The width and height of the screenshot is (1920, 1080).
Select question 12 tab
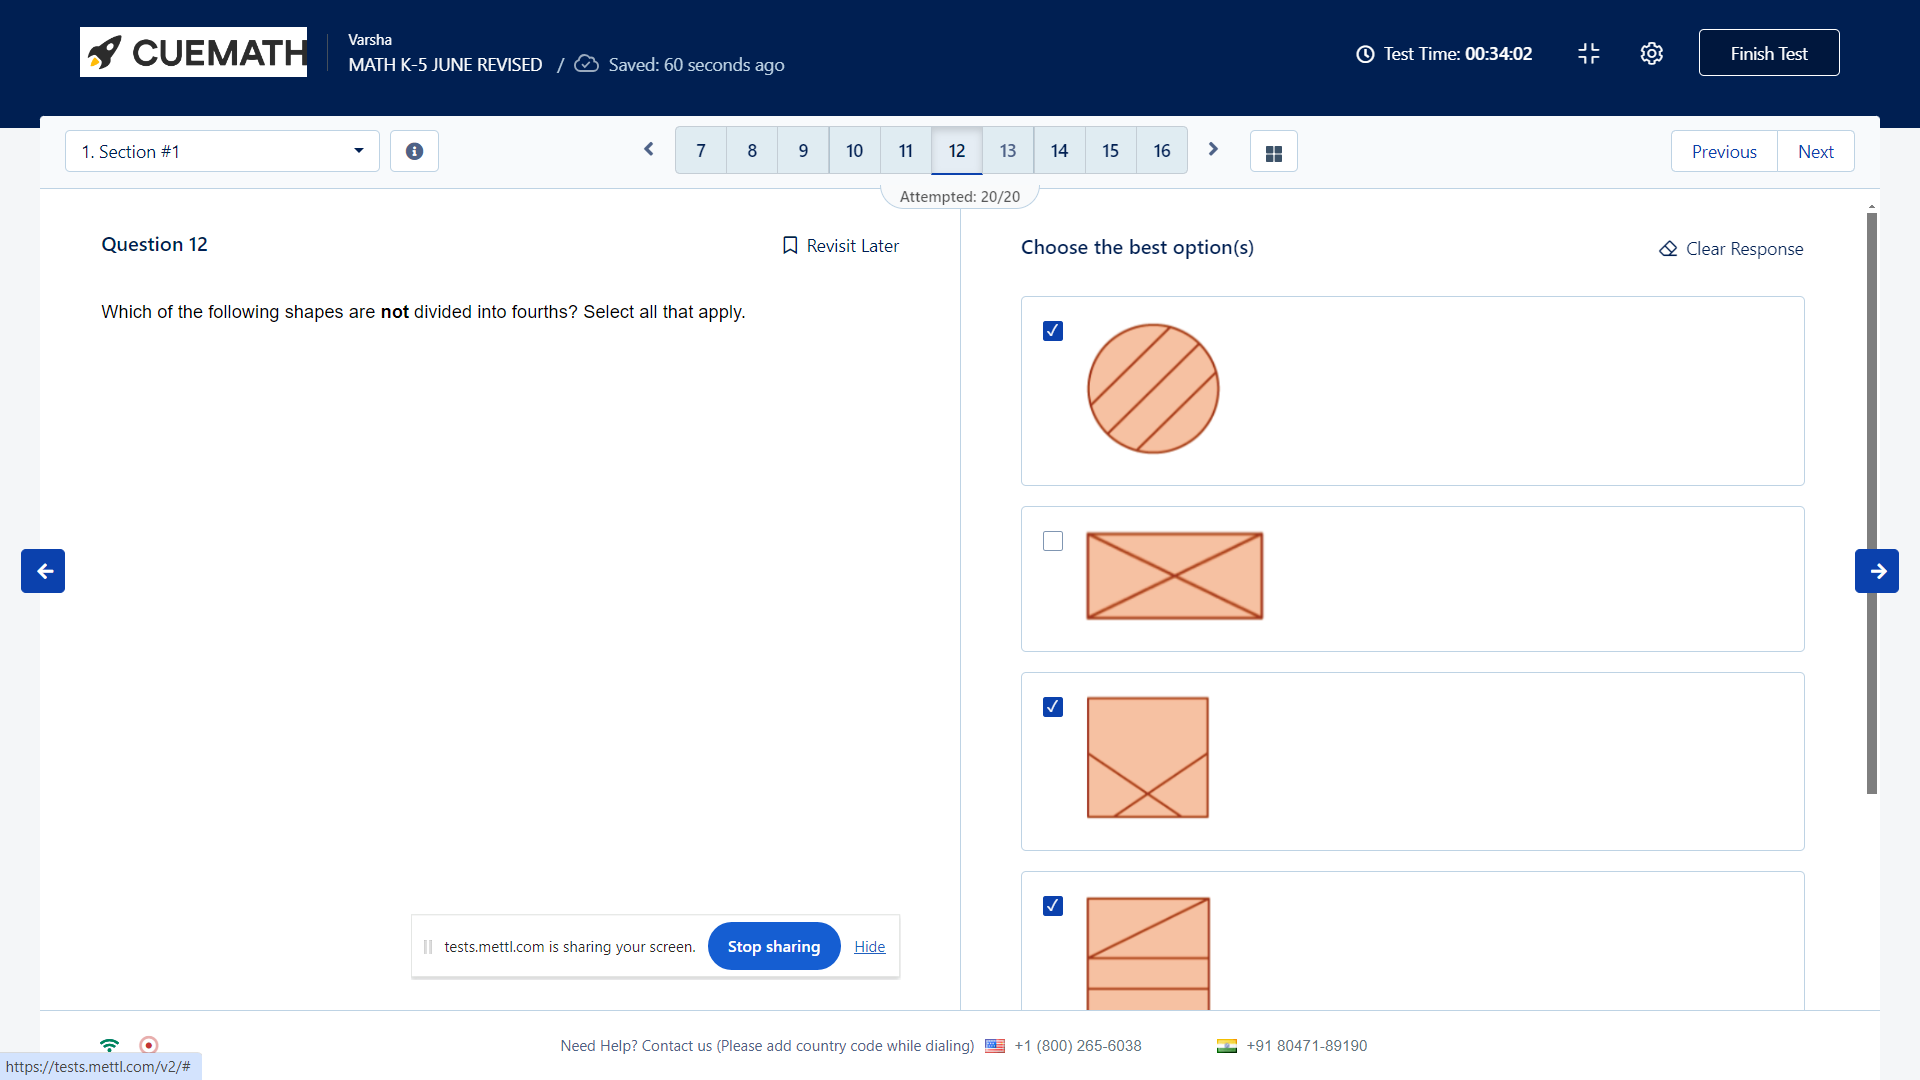click(957, 151)
